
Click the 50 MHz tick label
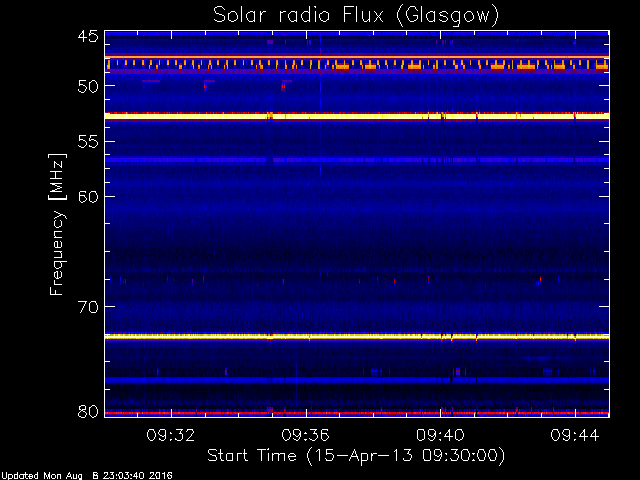(88, 86)
